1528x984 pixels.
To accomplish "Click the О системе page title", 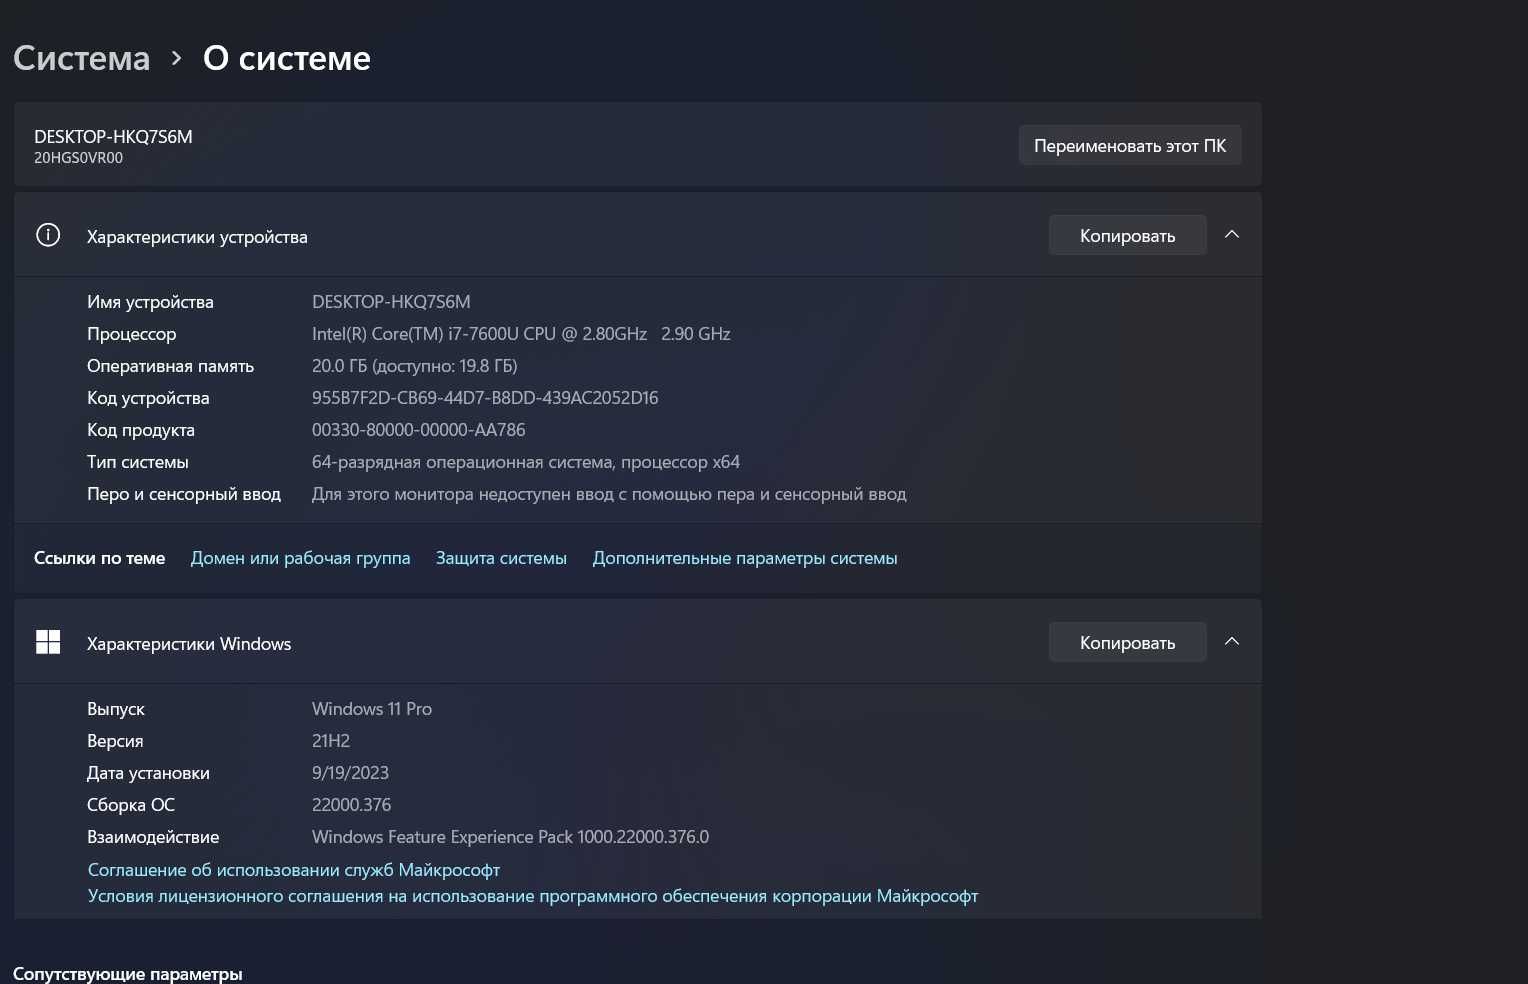I will [x=287, y=58].
